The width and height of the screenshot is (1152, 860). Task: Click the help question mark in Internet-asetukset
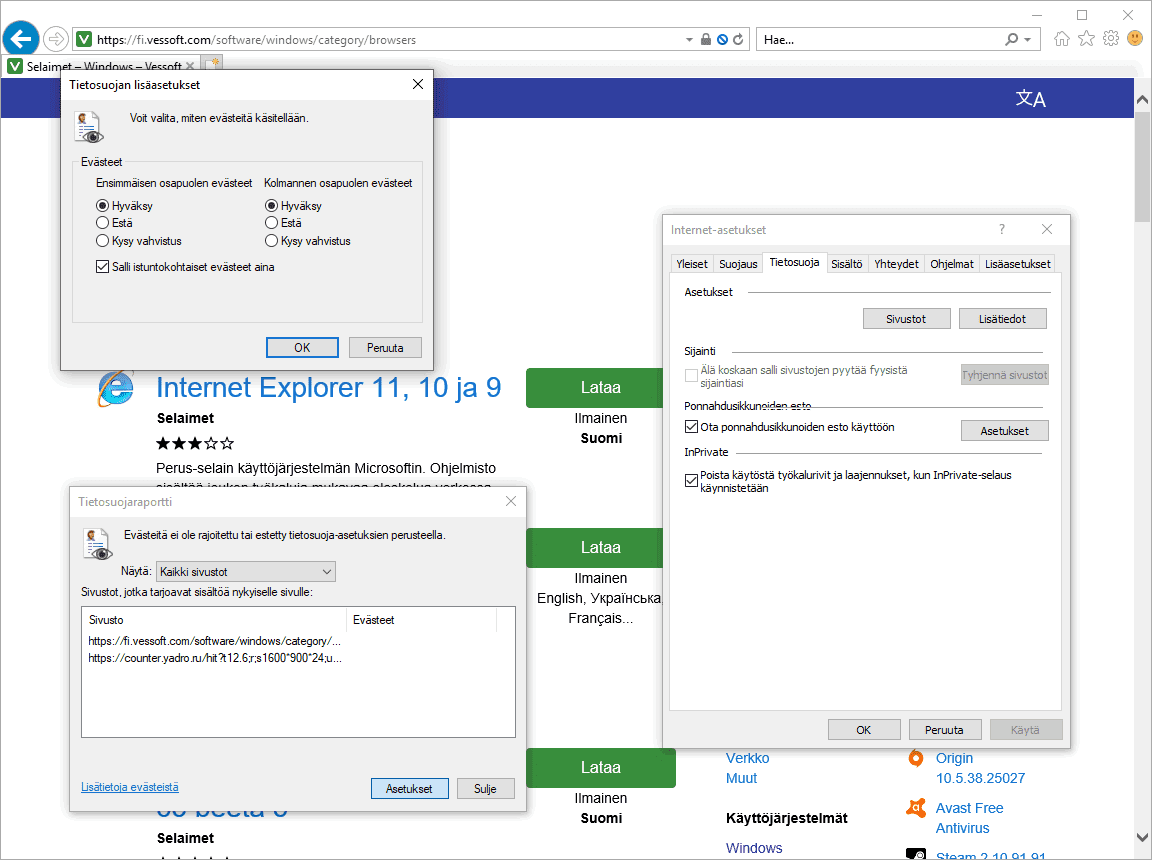coord(1001,229)
